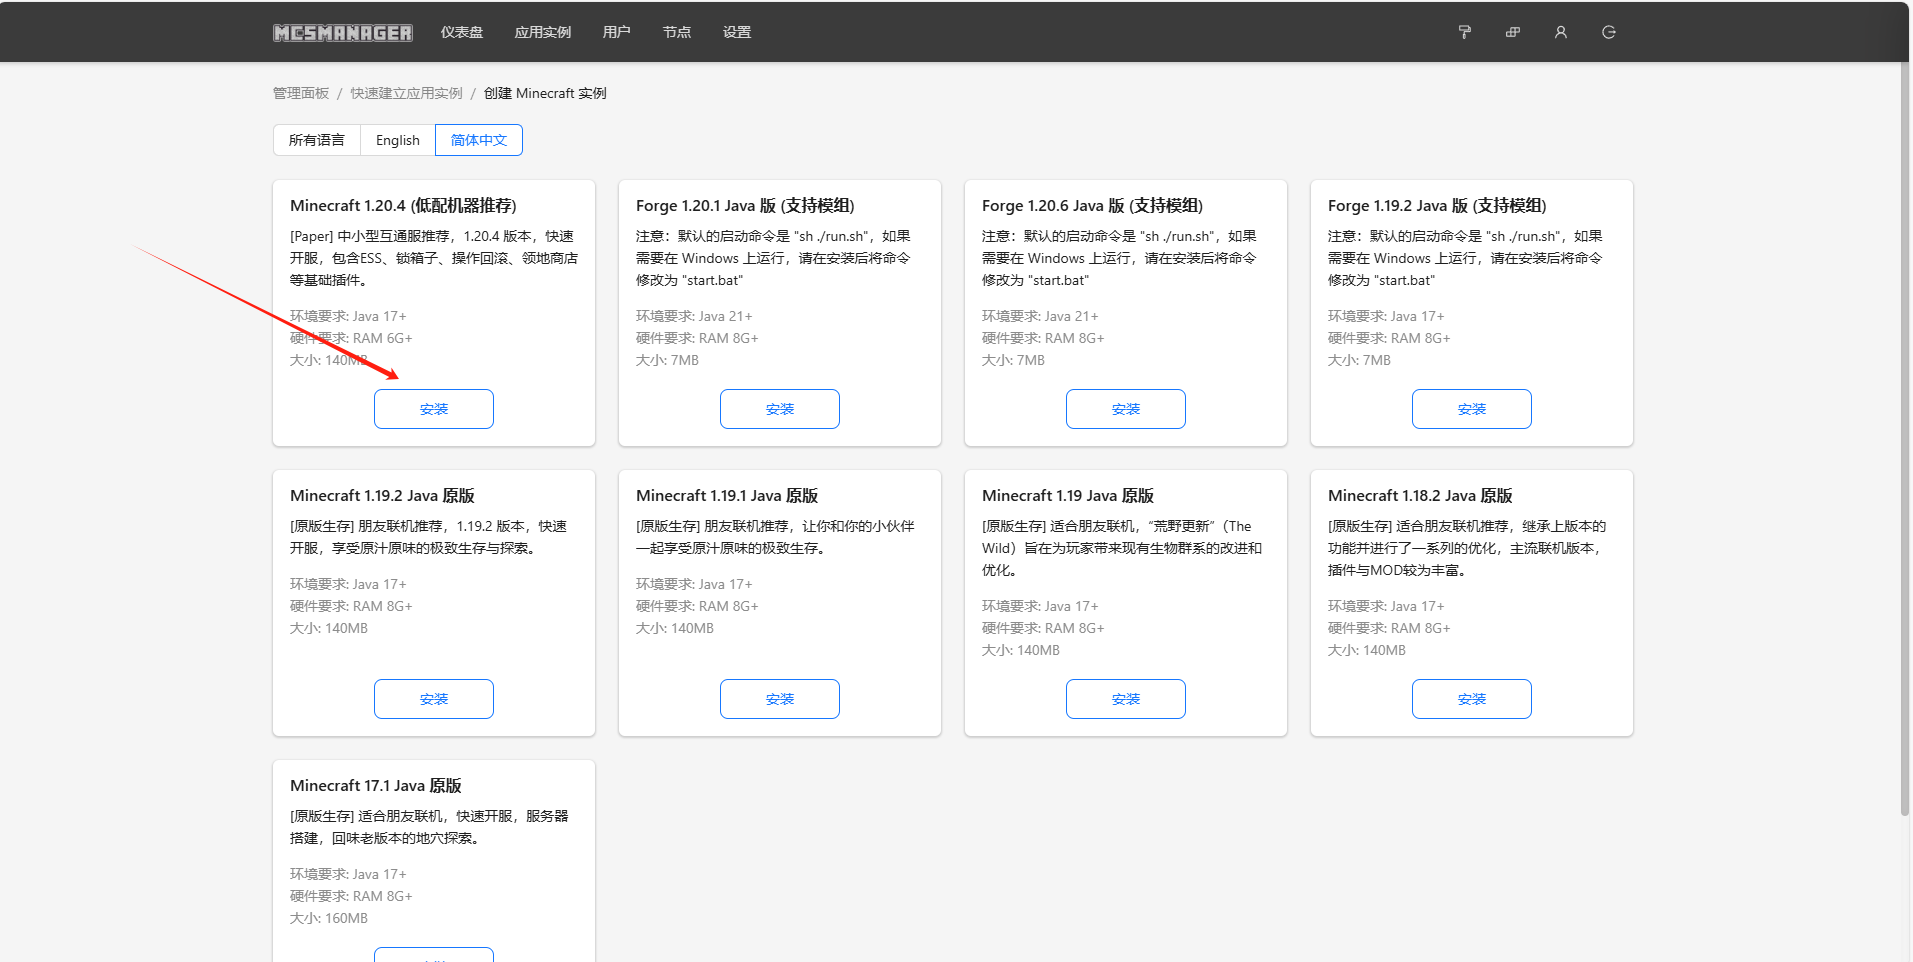Screen dimensions: 1913x962
Task: Open the 仪表盘 menu item
Action: click(462, 32)
